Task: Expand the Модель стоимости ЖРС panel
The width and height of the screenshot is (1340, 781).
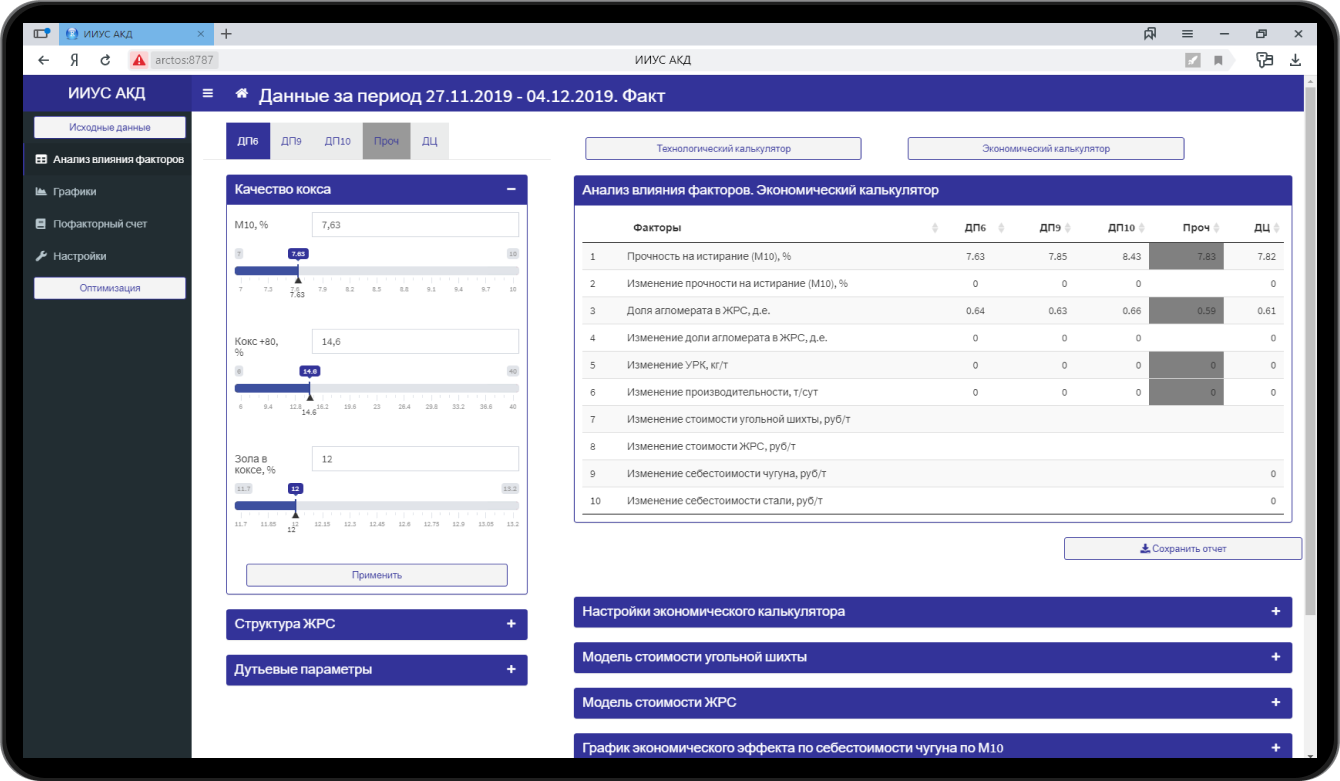Action: click(1276, 702)
